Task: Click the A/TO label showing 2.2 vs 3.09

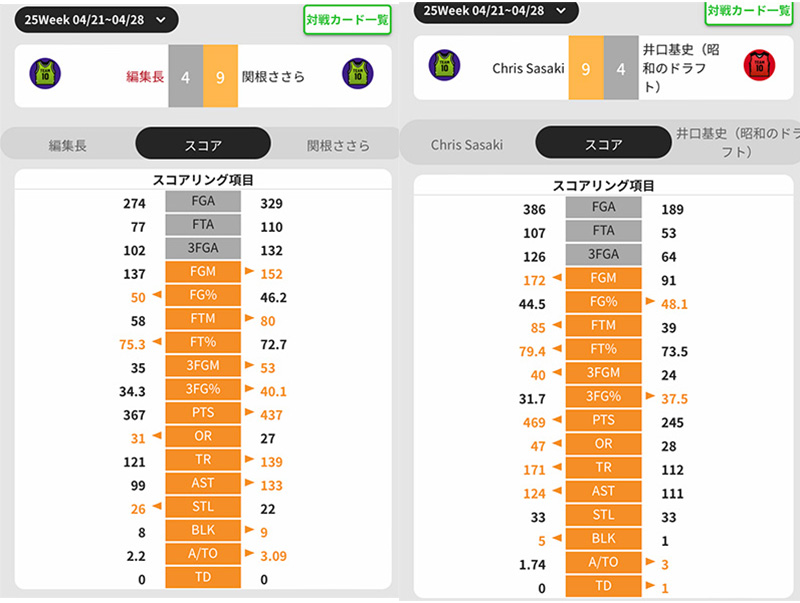Action: pos(203,554)
